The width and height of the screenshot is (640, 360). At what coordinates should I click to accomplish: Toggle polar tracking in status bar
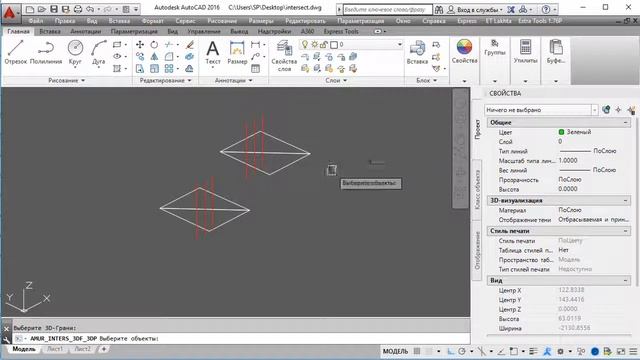point(462,351)
